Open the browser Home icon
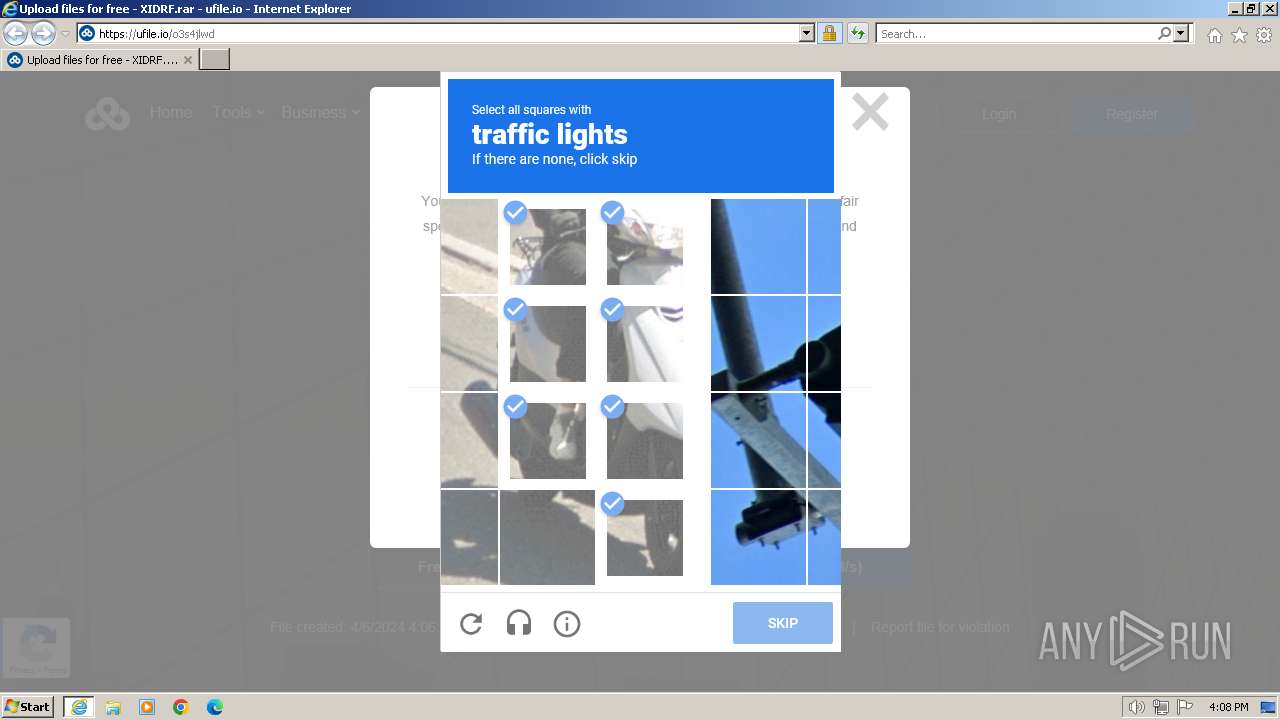The width and height of the screenshot is (1280, 720). [x=1214, y=35]
